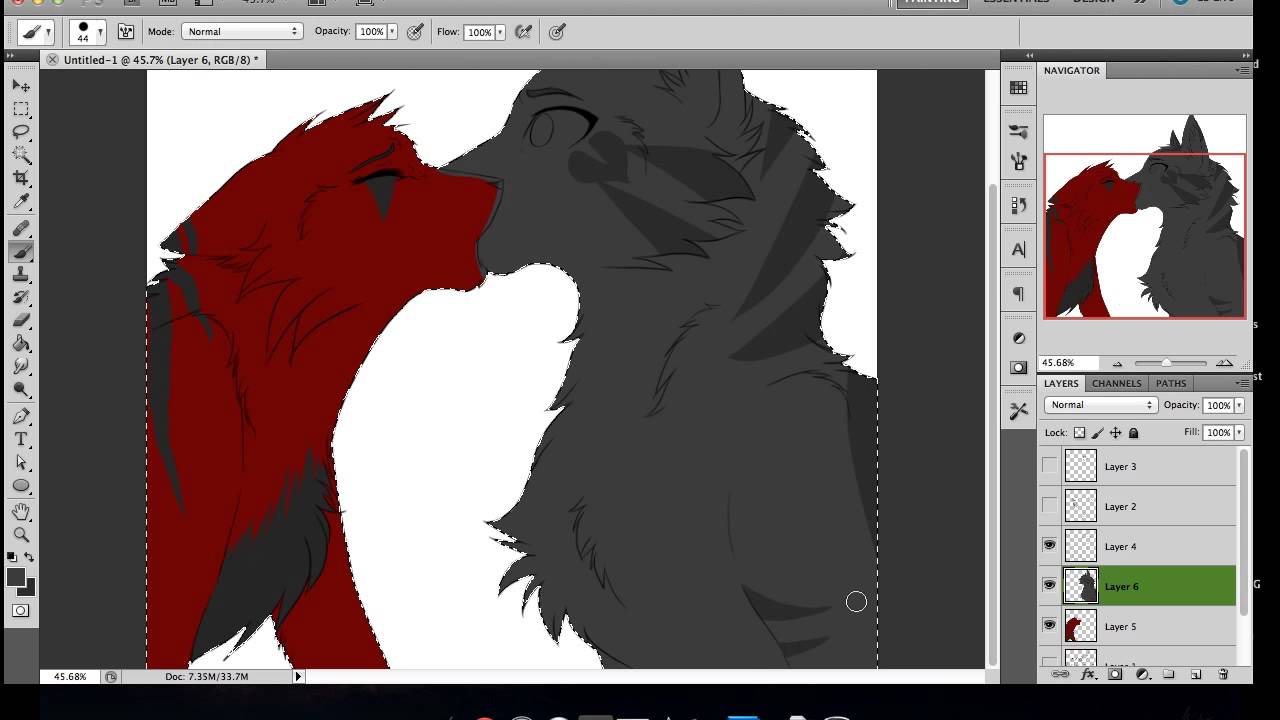The width and height of the screenshot is (1280, 720).
Task: Select the Ellipse shape tool
Action: pyautogui.click(x=21, y=486)
